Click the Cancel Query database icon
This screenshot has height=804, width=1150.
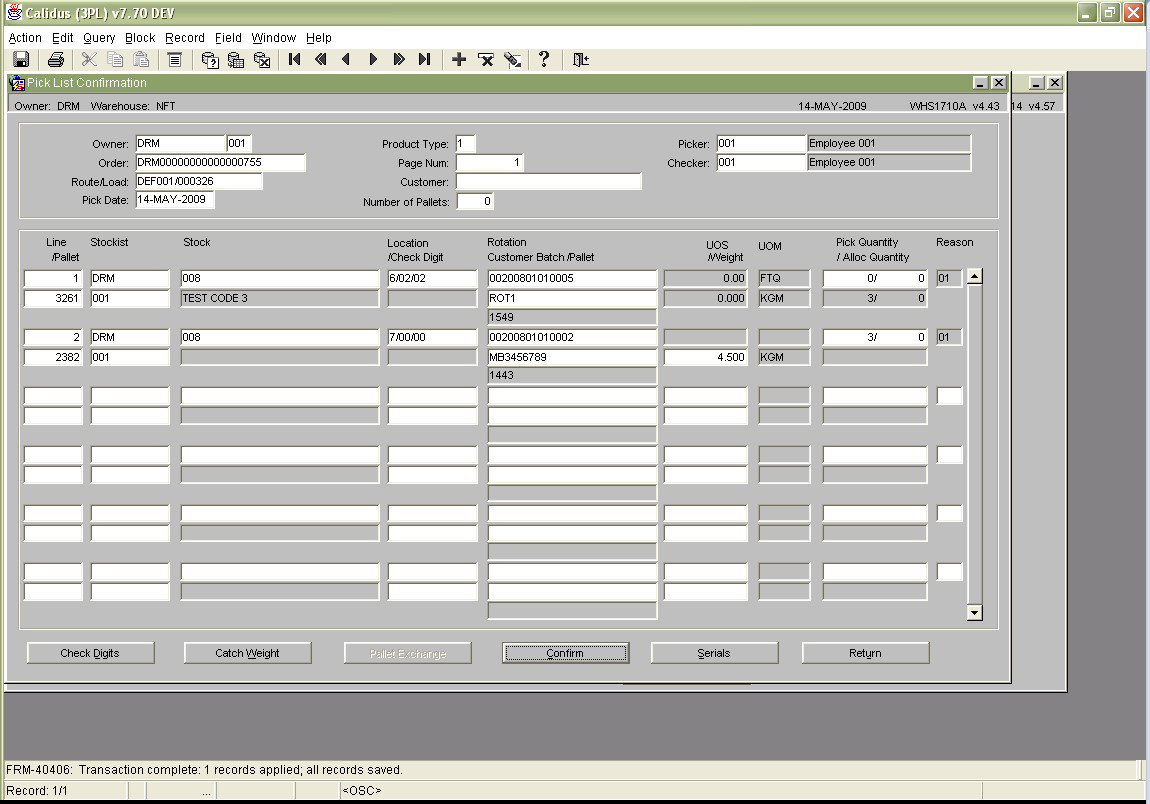pos(262,59)
